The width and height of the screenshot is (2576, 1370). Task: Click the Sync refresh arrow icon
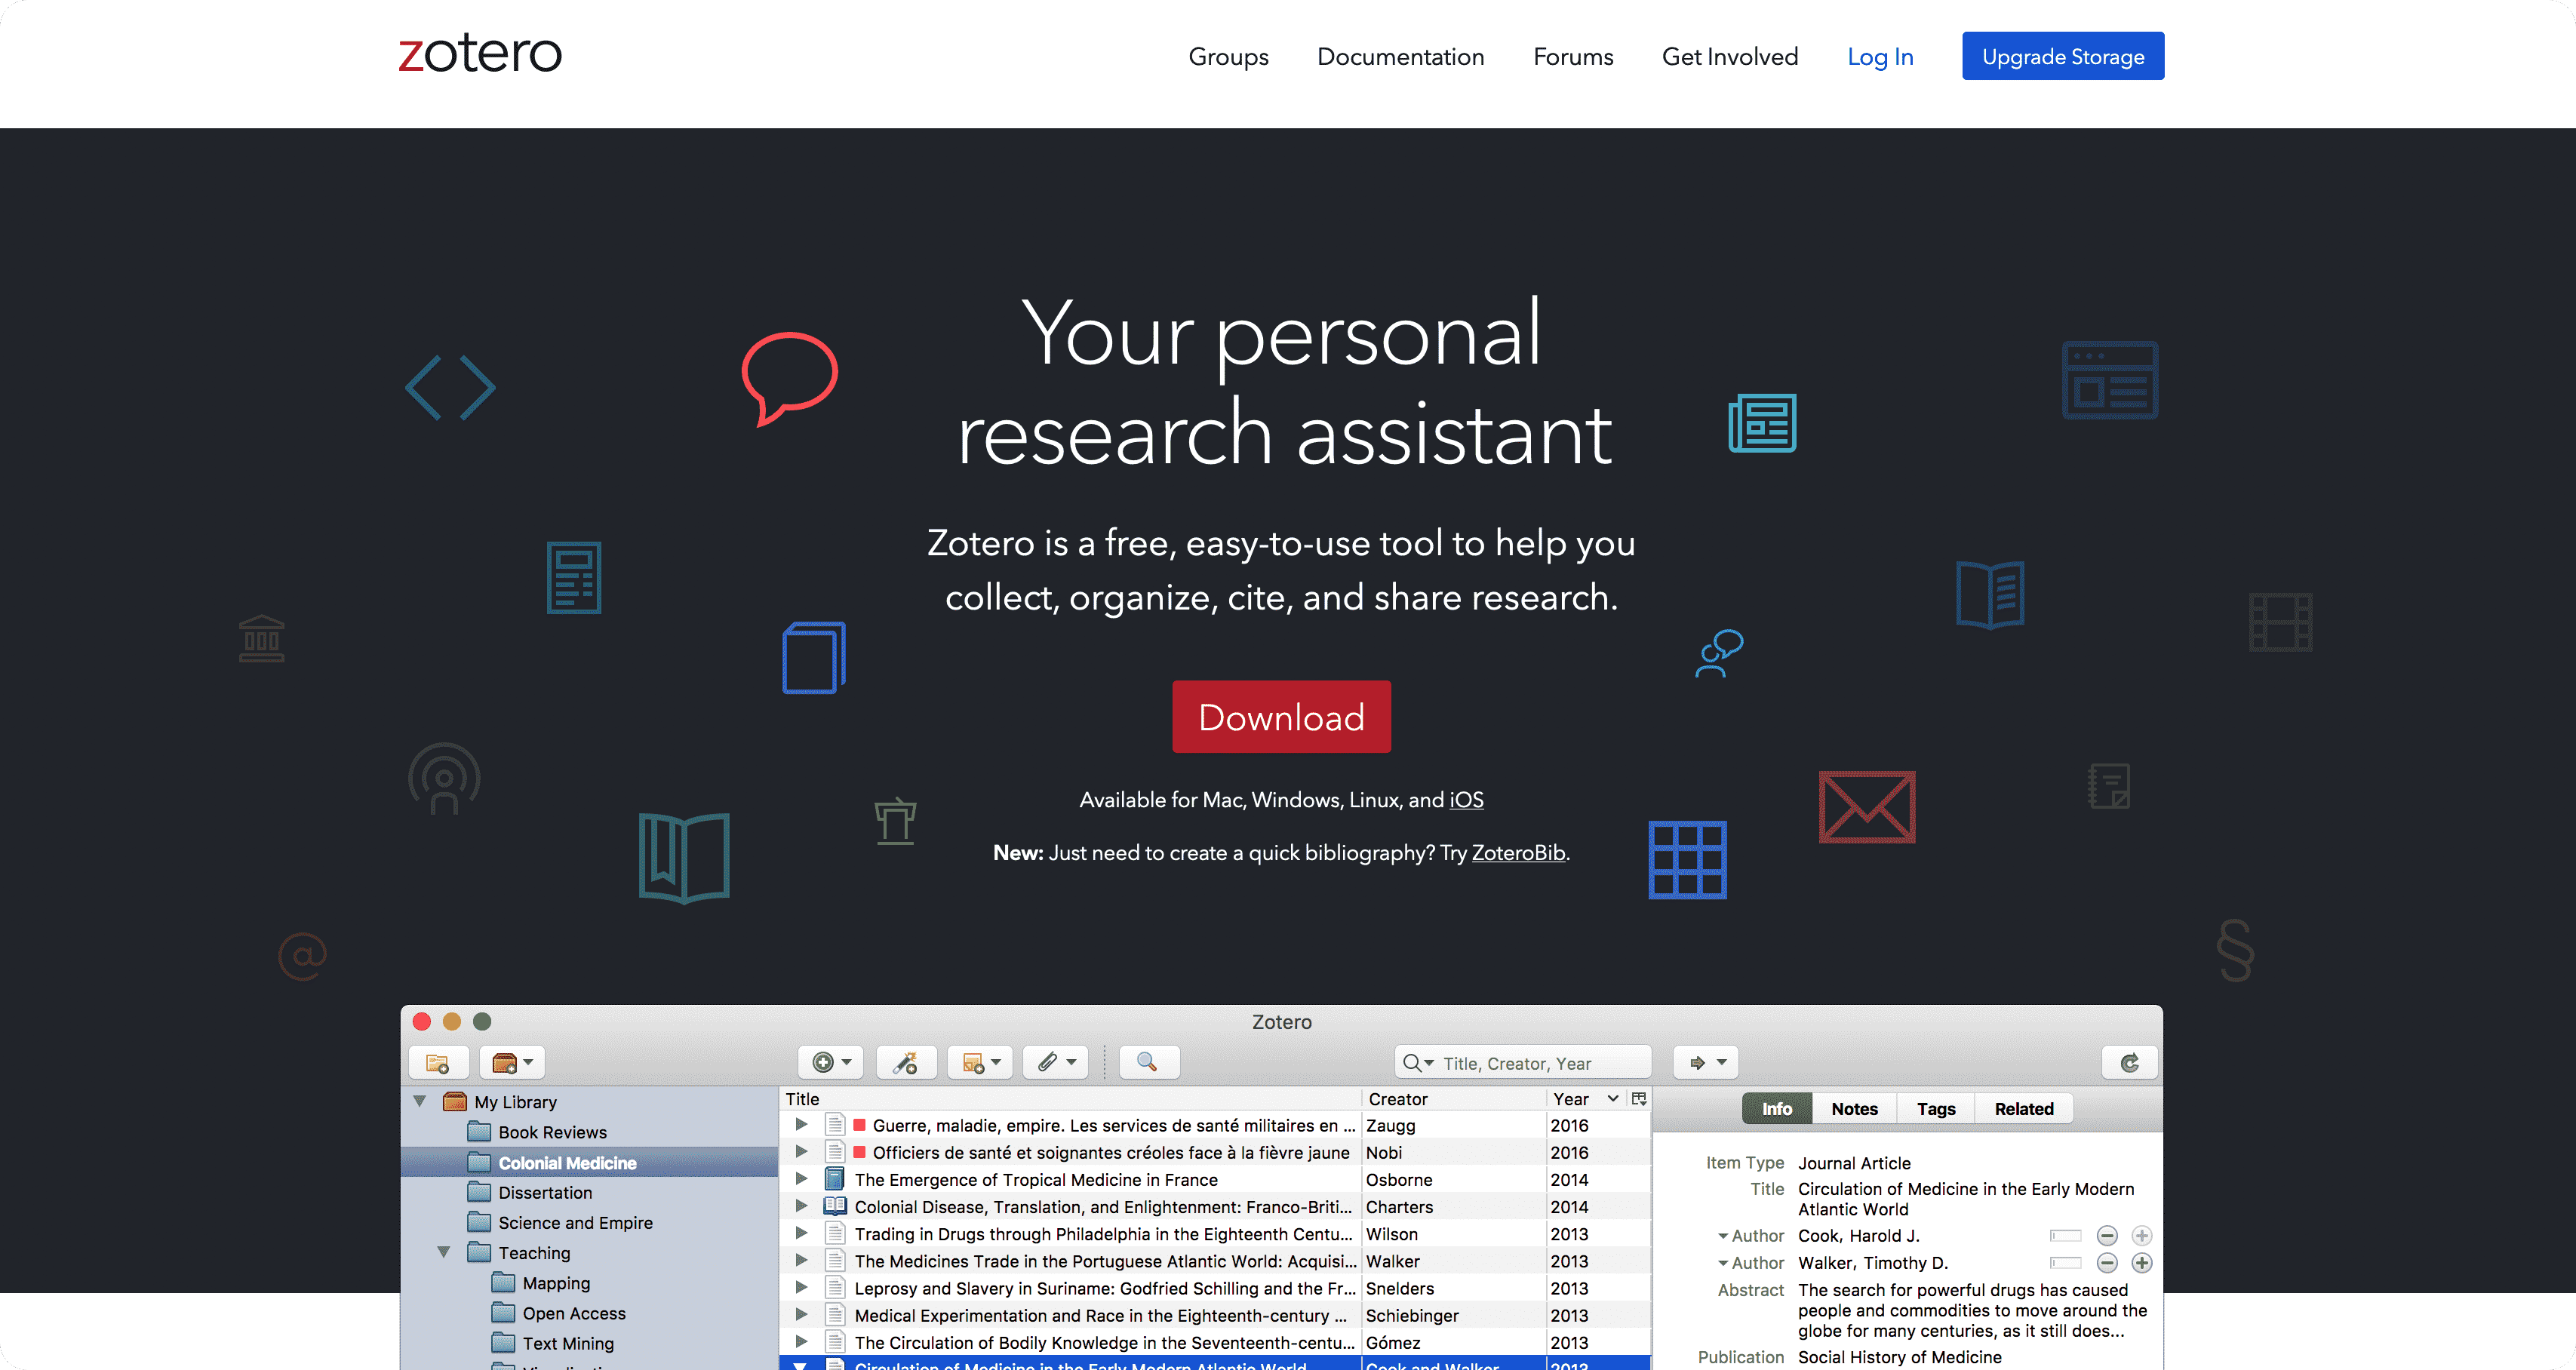[x=2129, y=1062]
